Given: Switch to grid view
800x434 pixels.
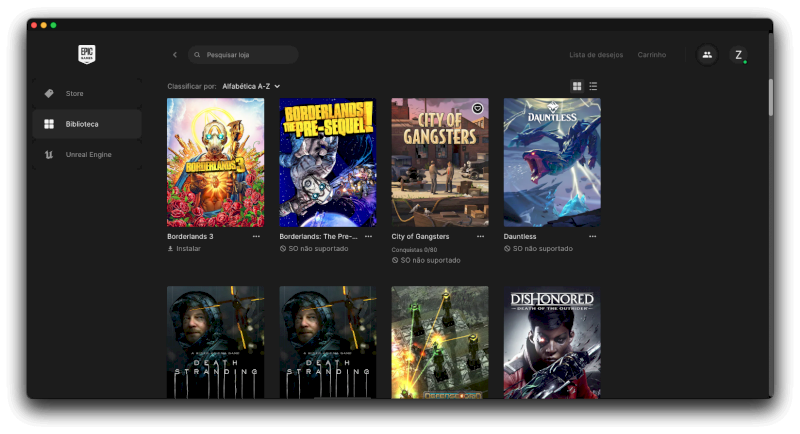Looking at the screenshot, I should pos(577,86).
